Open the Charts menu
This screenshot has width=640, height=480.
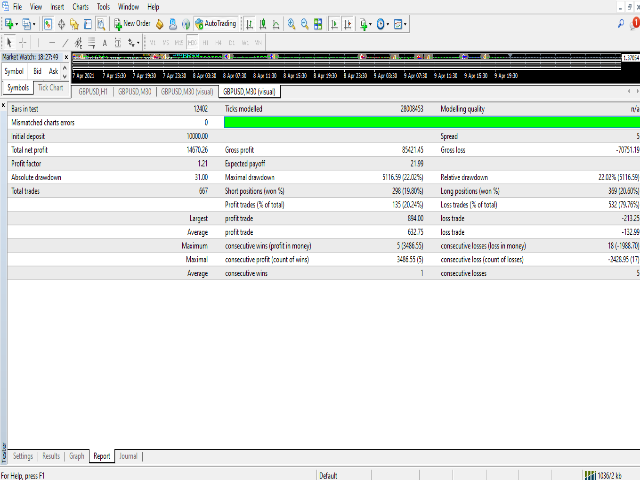pyautogui.click(x=80, y=7)
